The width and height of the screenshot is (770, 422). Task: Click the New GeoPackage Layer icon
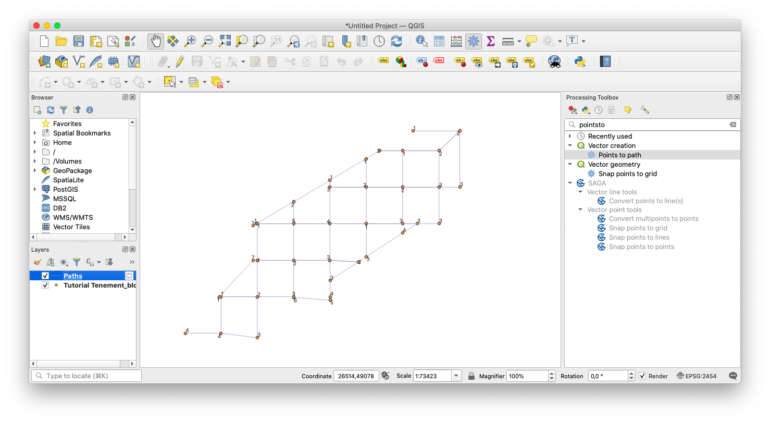pos(62,61)
